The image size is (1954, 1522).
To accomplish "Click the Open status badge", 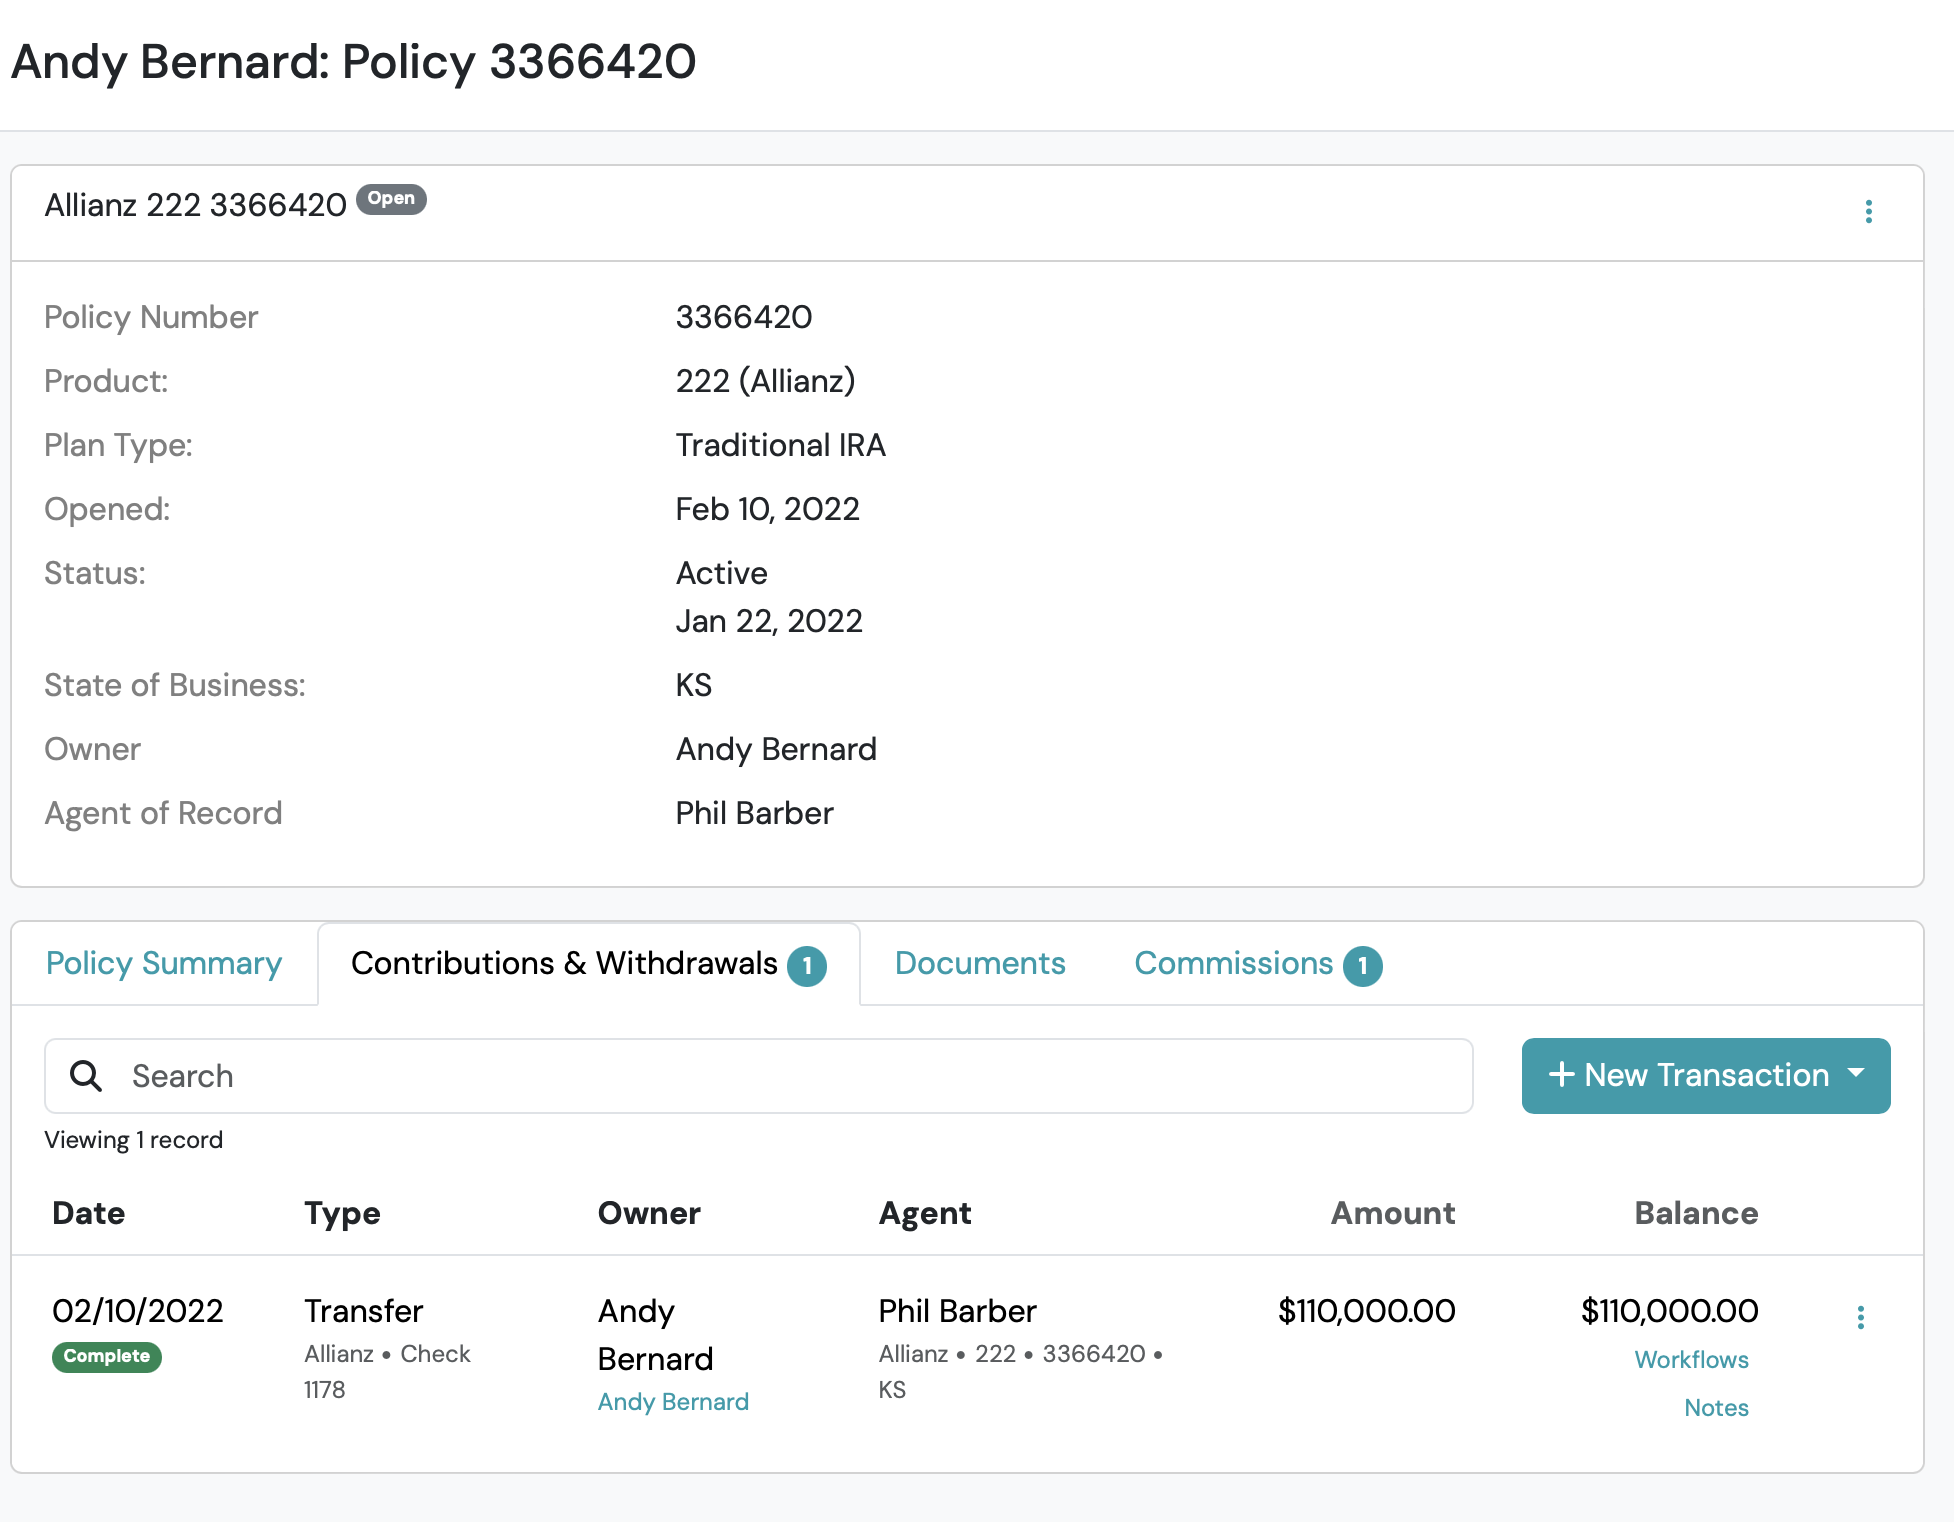I will click(x=391, y=199).
